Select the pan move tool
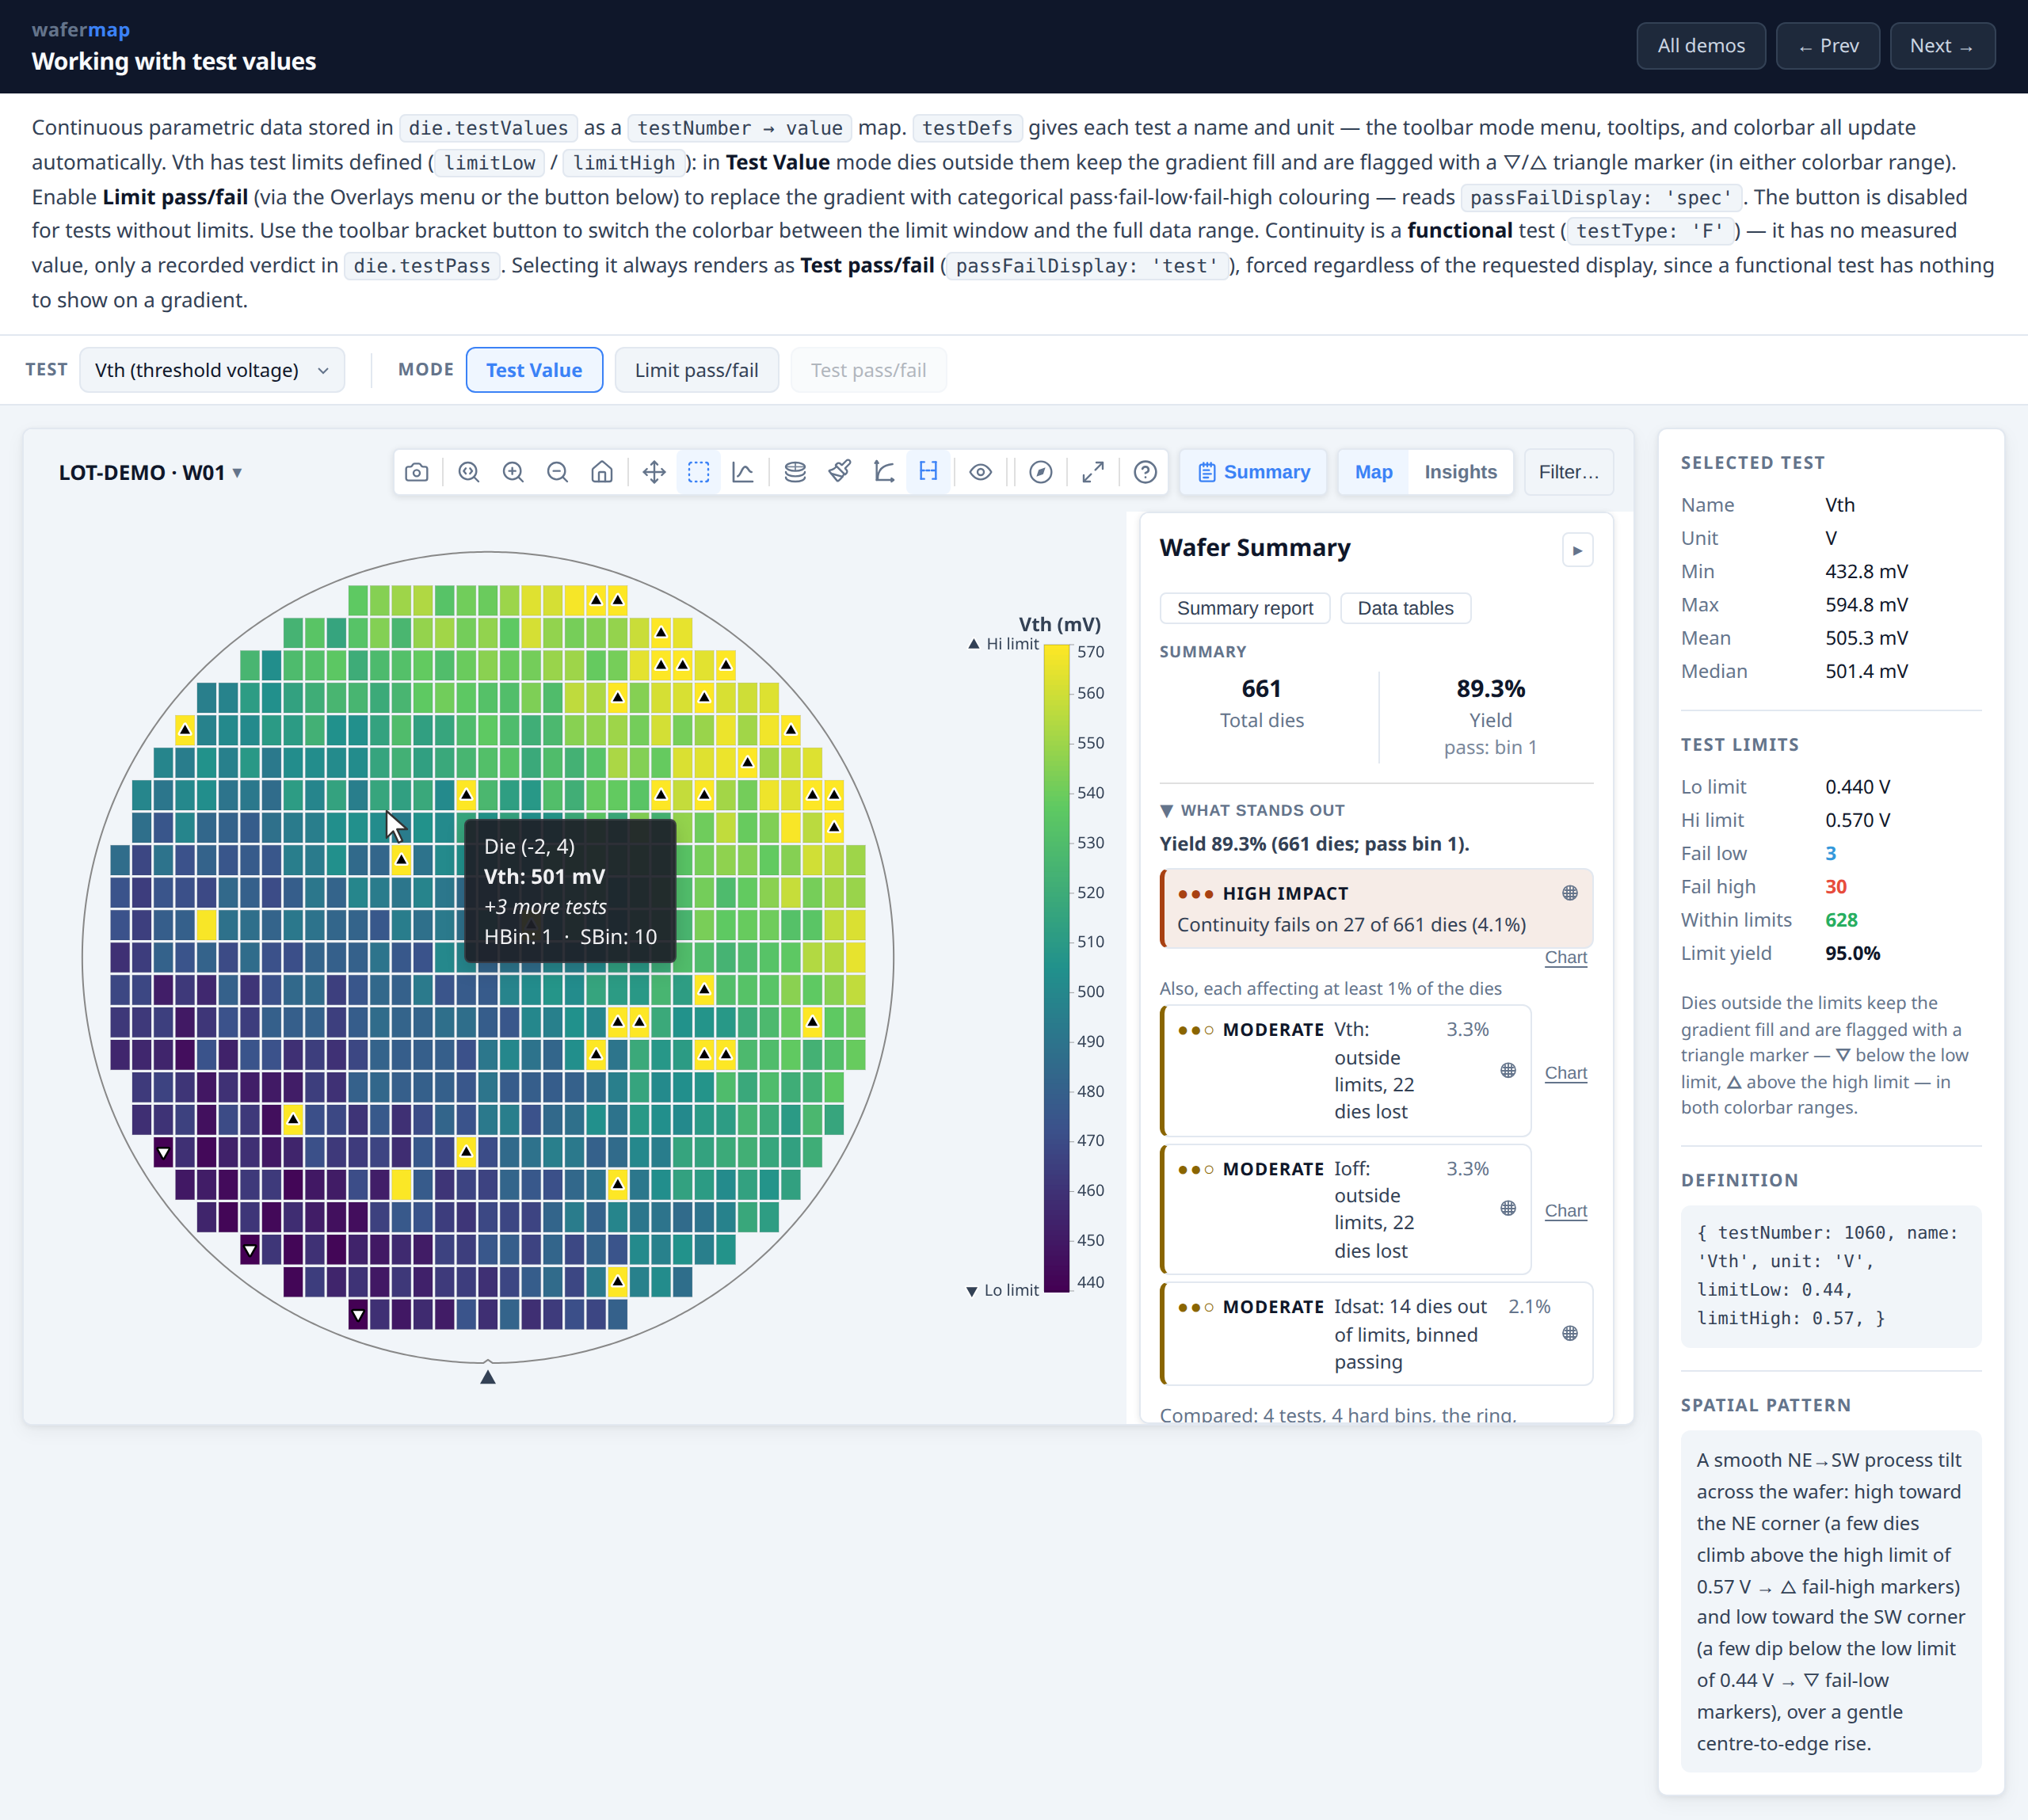The height and width of the screenshot is (1820, 2028). click(654, 472)
